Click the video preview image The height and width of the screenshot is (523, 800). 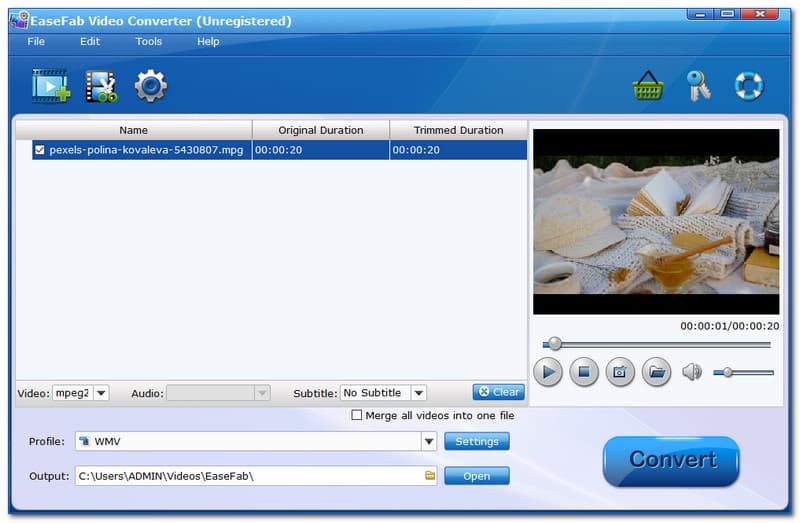click(x=656, y=221)
